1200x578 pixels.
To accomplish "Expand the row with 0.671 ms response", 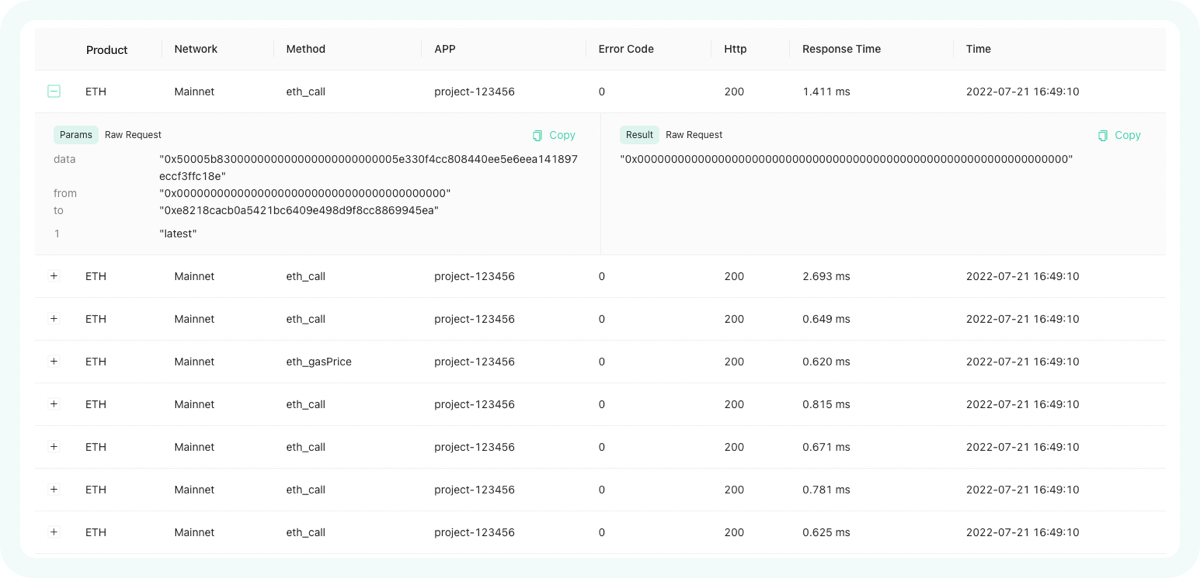I will click(54, 447).
